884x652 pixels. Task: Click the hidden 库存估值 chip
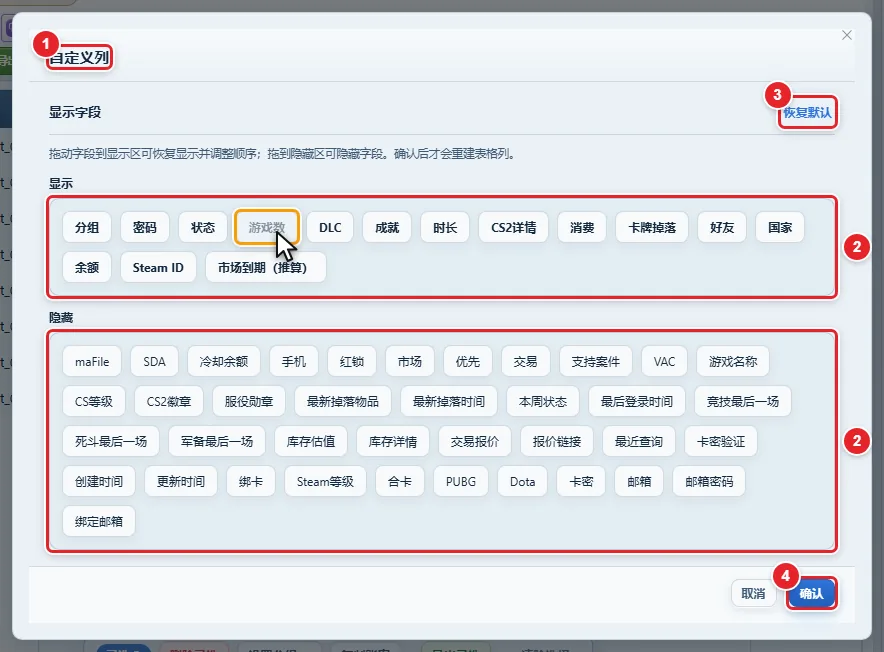pyautogui.click(x=311, y=442)
